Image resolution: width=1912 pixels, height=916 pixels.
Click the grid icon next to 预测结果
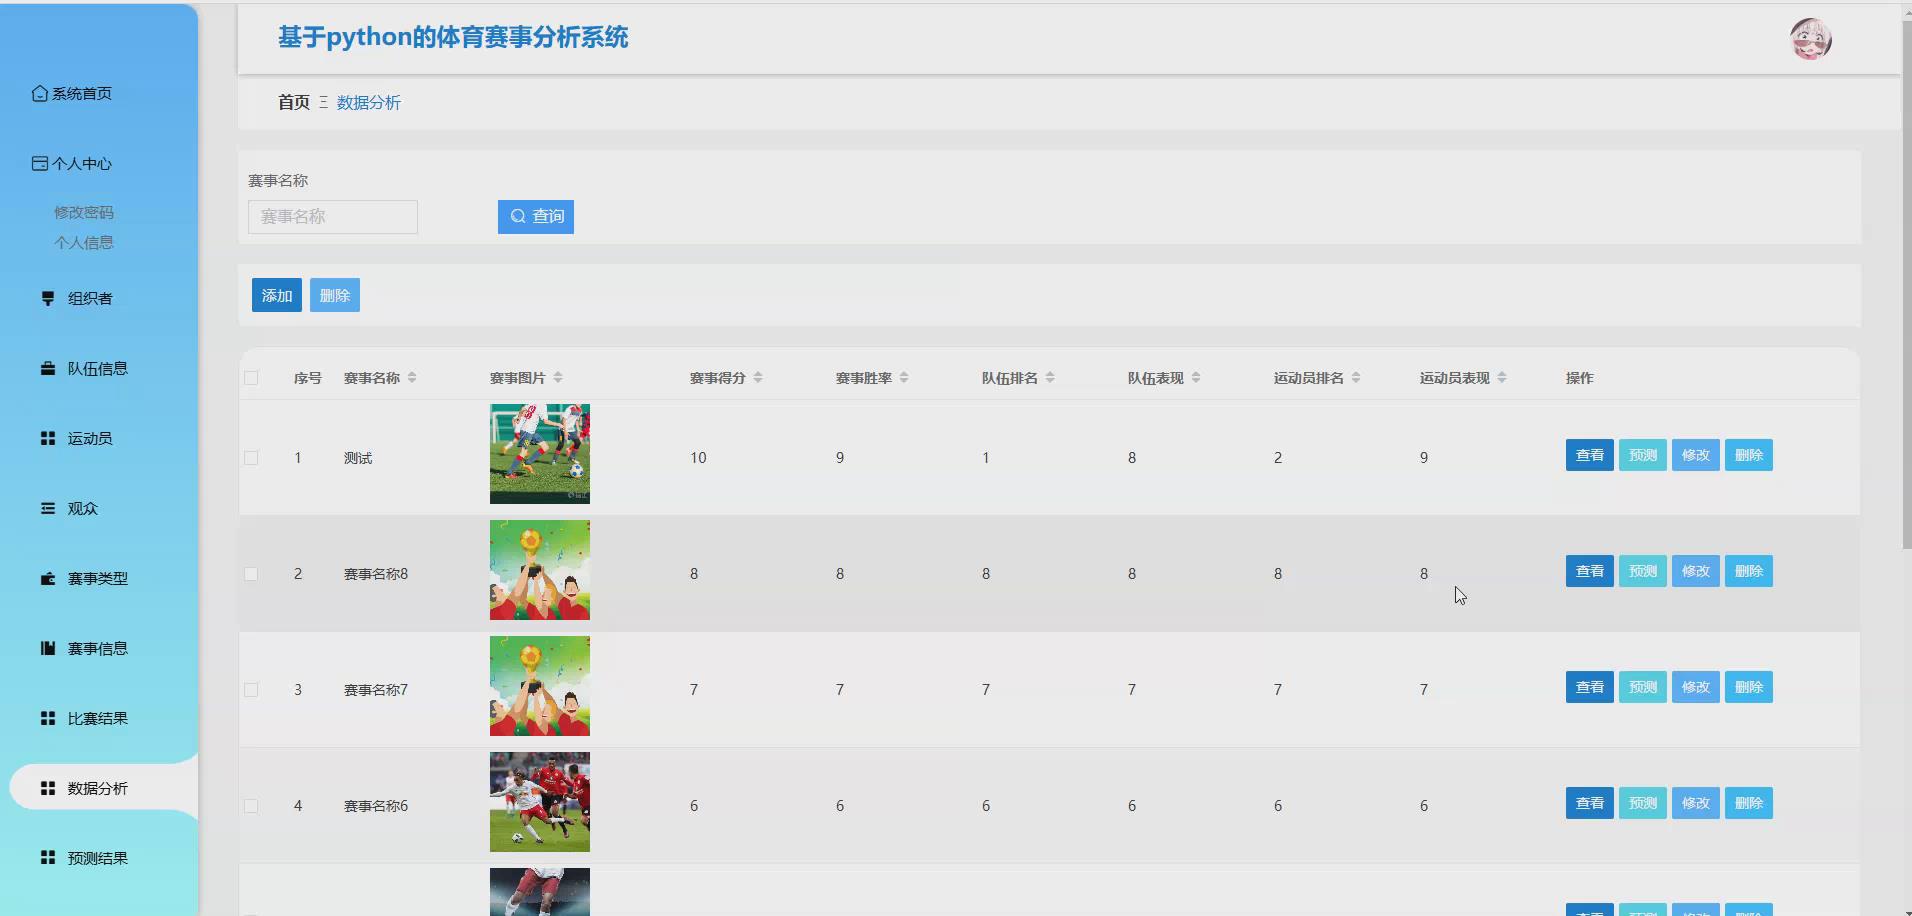click(48, 858)
